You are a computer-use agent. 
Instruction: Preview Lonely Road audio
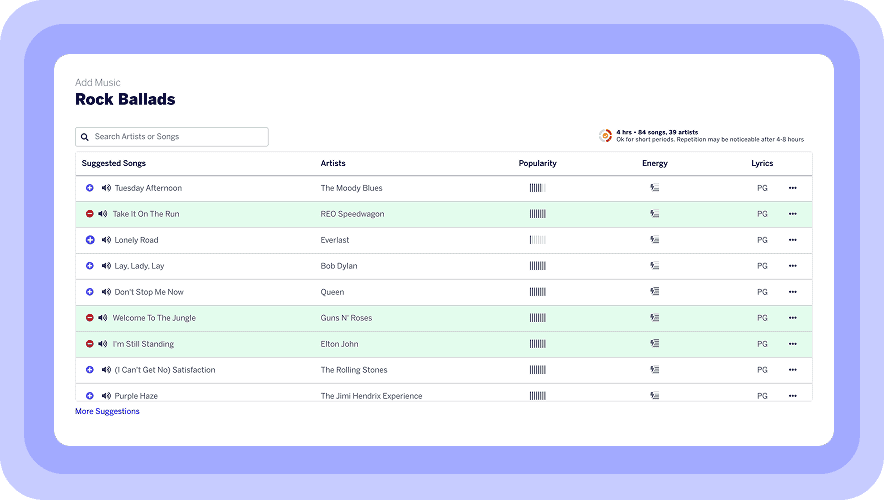[x=106, y=240]
